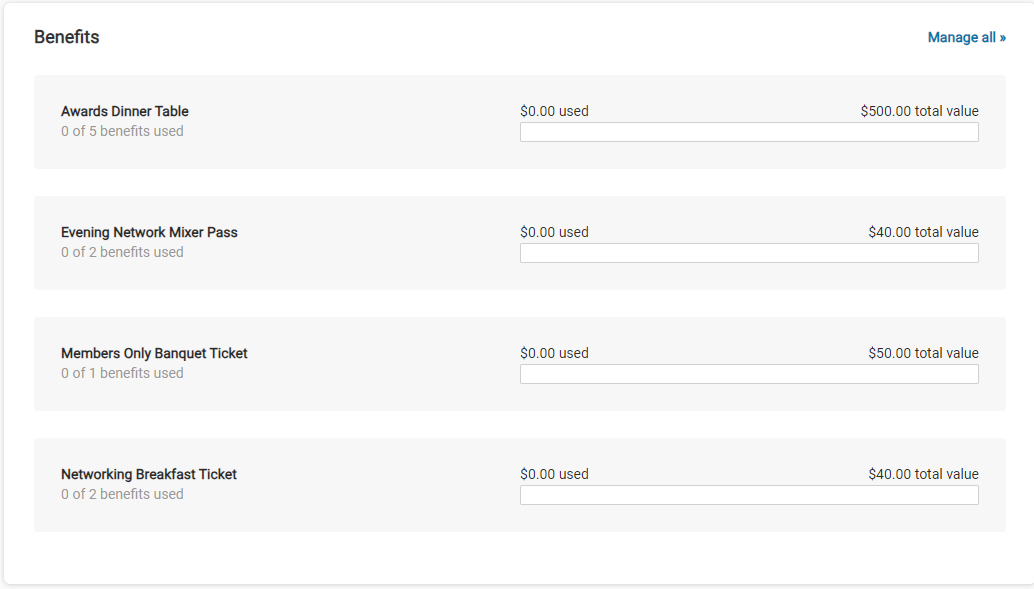
Task: Click the $50.00 total value label
Action: pyautogui.click(x=923, y=354)
